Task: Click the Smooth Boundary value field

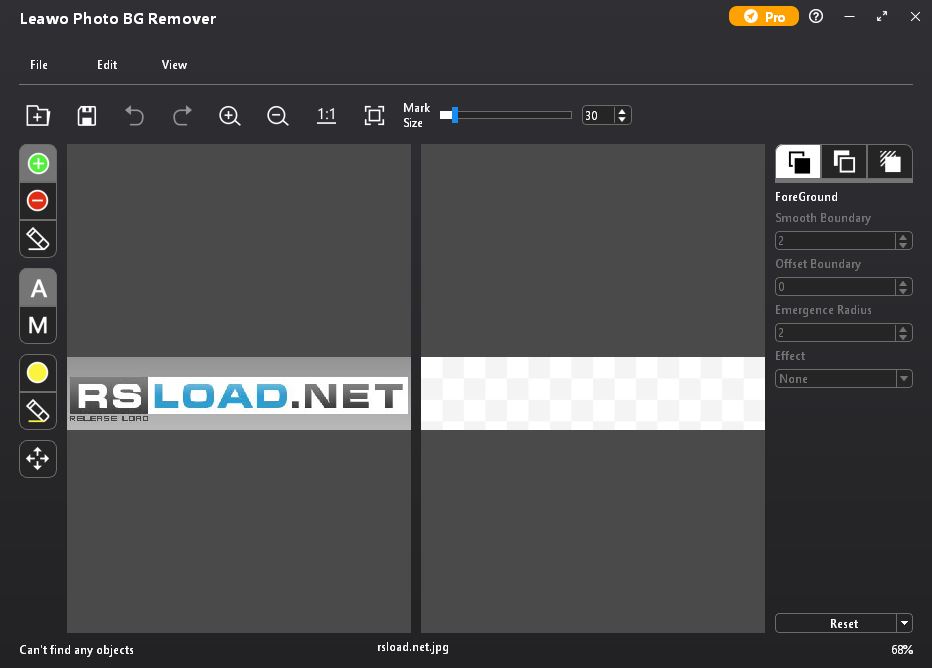Action: (835, 241)
